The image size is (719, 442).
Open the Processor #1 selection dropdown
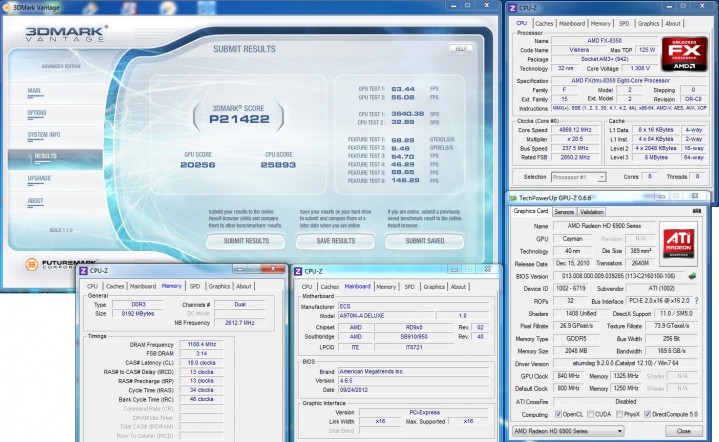click(x=578, y=177)
